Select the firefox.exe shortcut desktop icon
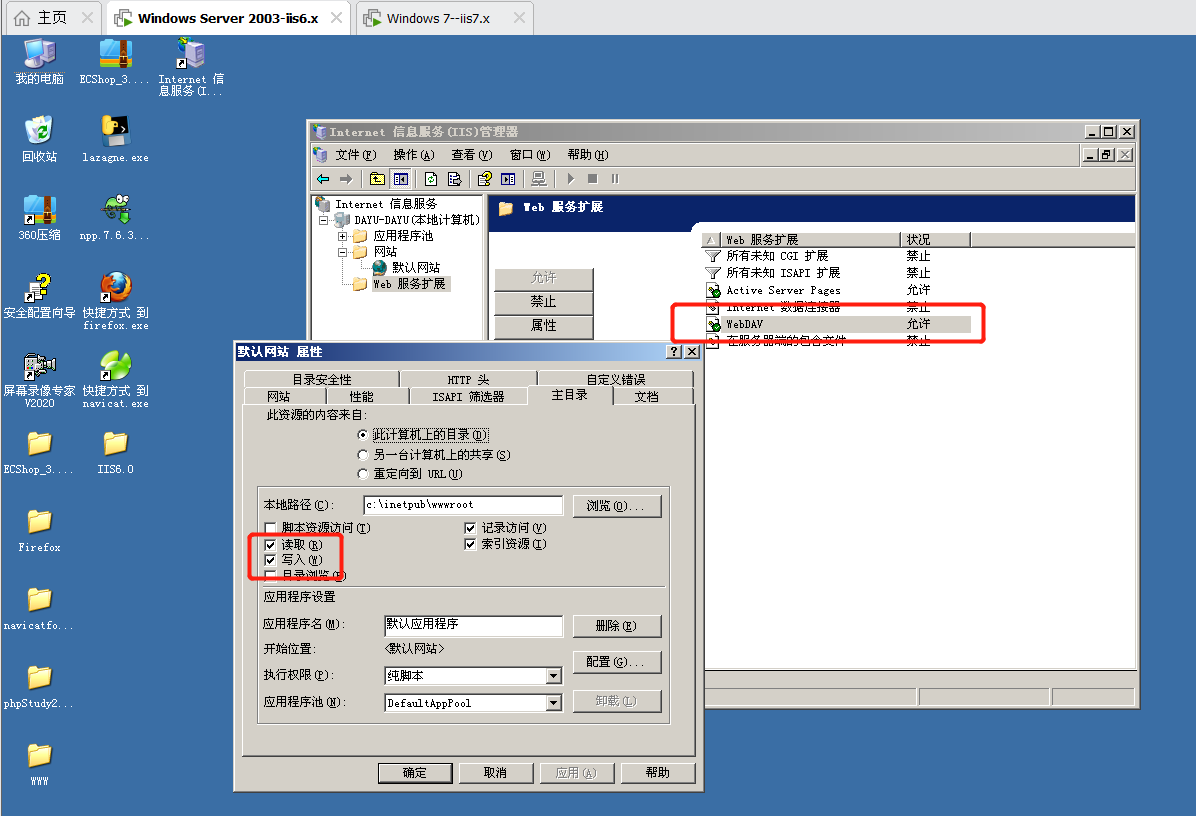The image size is (1196, 816). [116, 300]
